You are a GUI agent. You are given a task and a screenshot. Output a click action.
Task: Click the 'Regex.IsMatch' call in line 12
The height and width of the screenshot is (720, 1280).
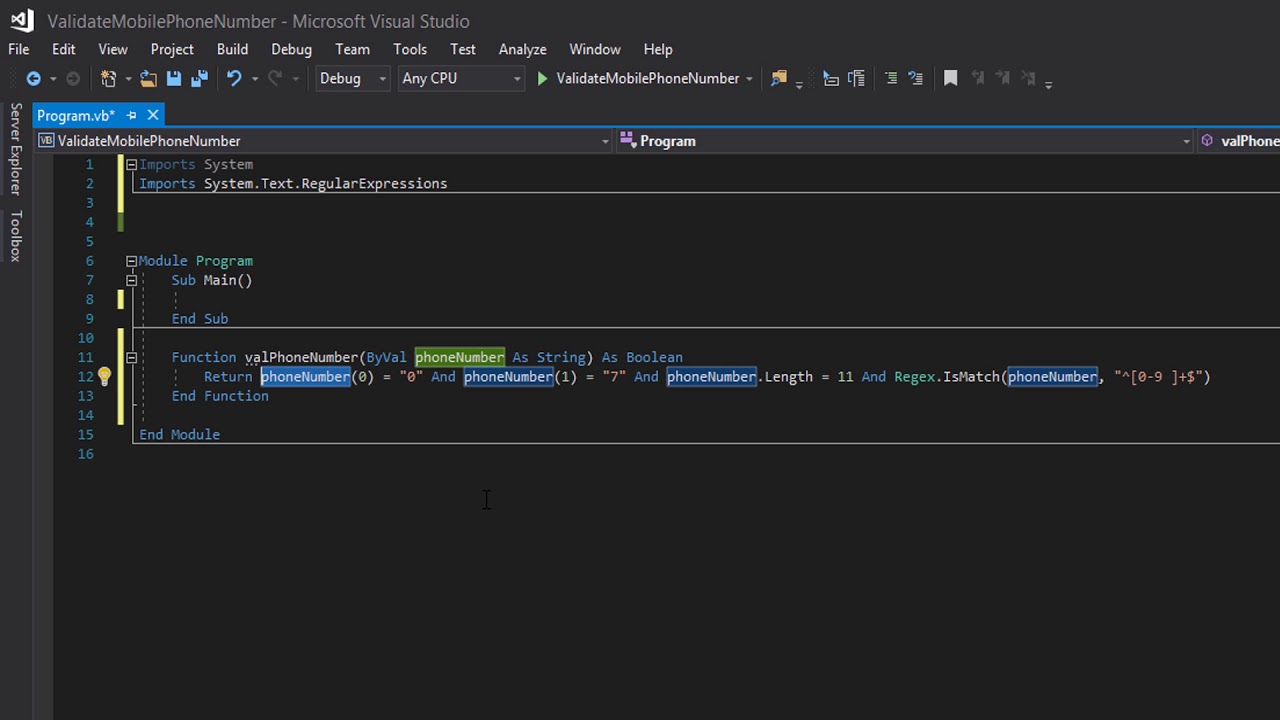[x=945, y=377]
